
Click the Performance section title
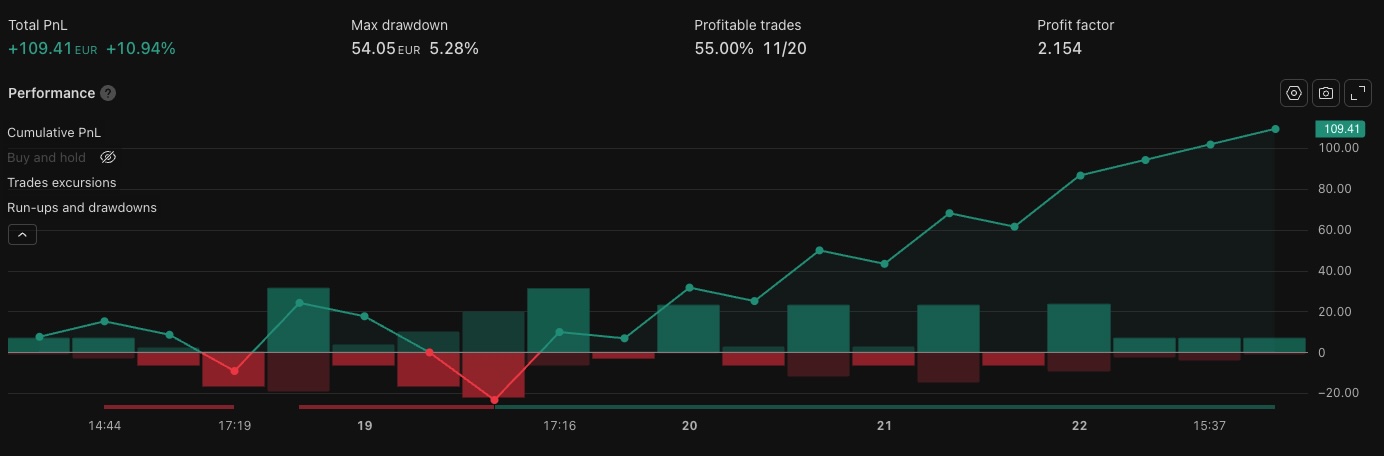click(x=51, y=93)
